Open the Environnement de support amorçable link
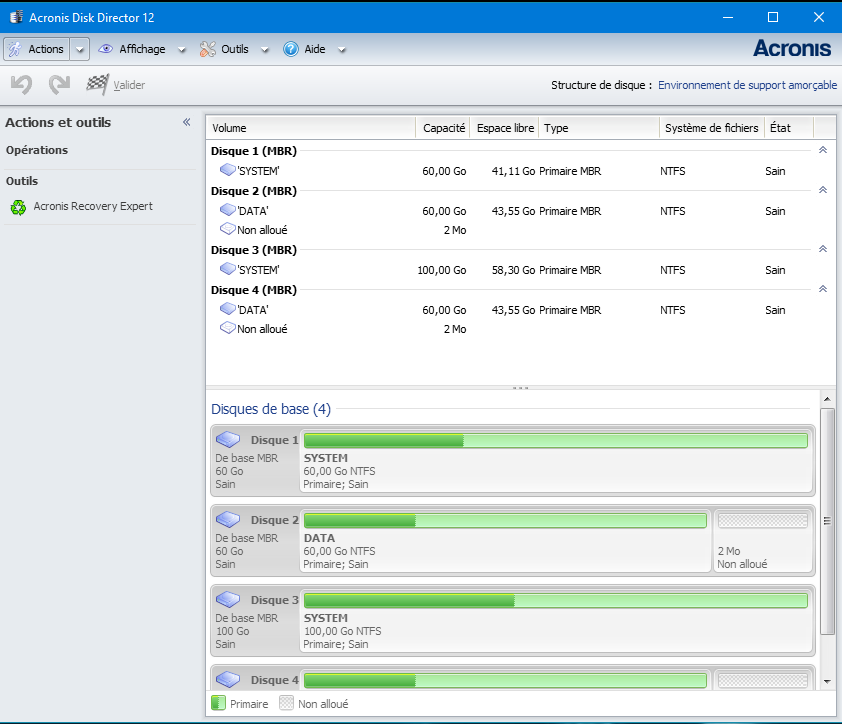The height and width of the screenshot is (724, 842). (747, 85)
